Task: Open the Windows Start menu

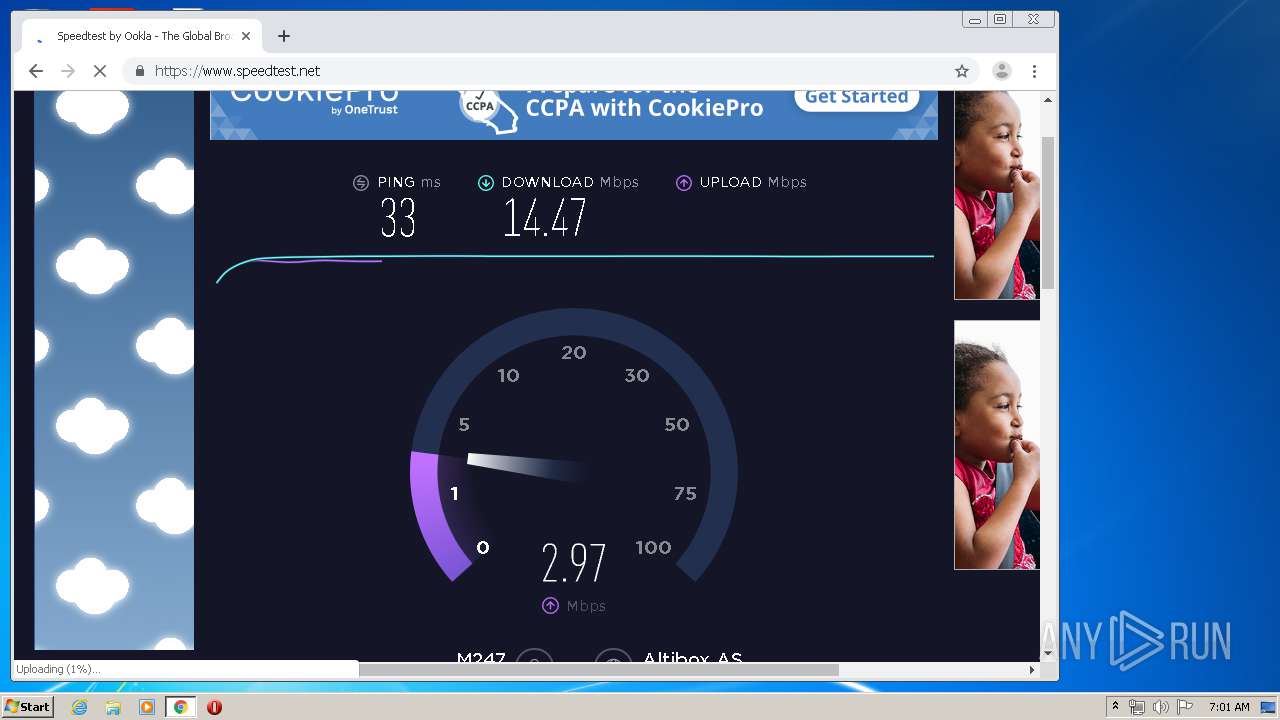Action: coord(27,707)
